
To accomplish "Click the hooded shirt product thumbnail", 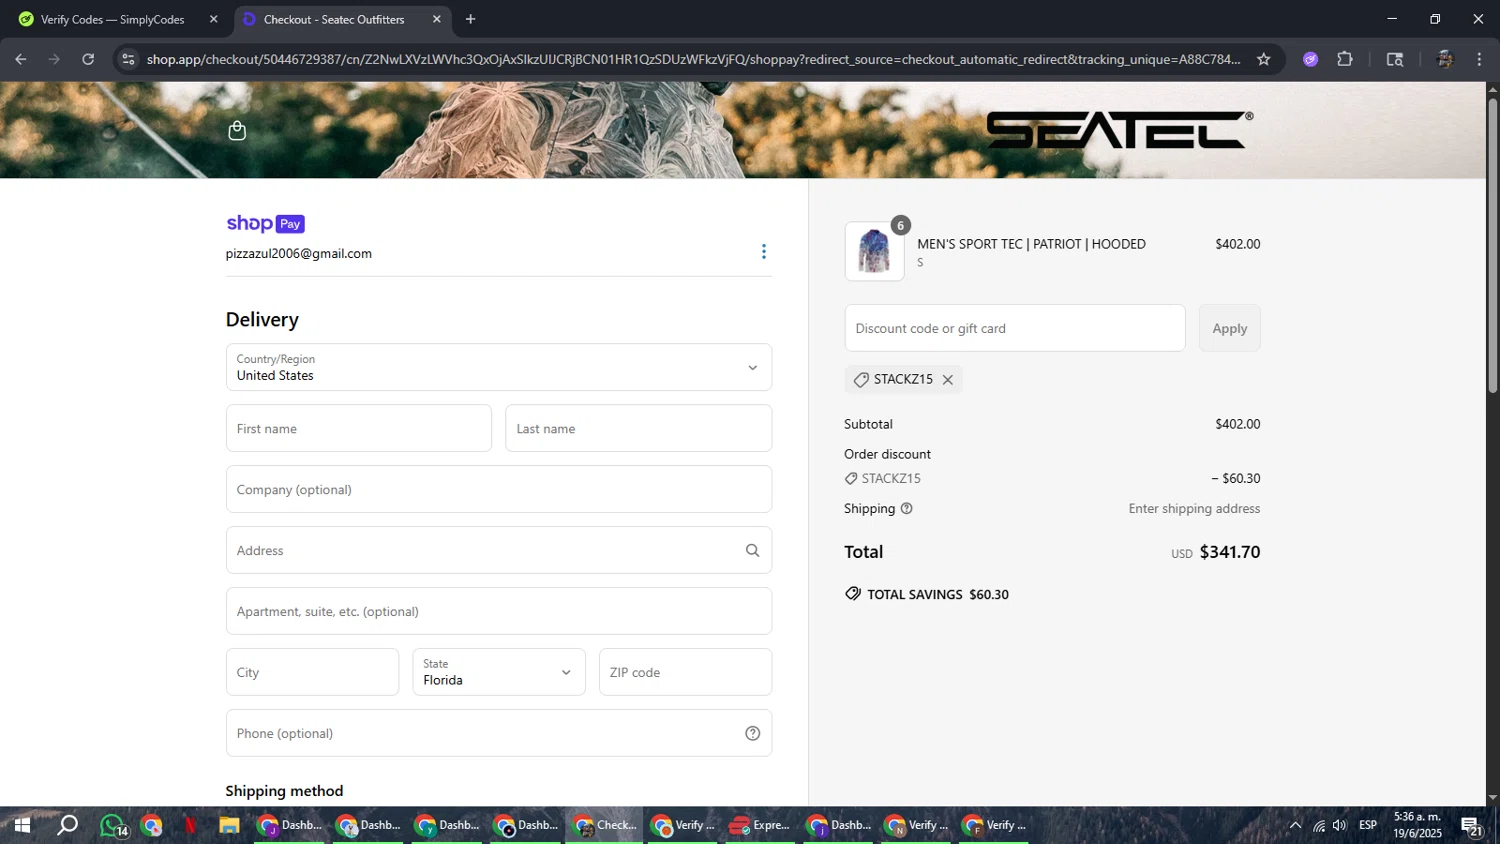I will pyautogui.click(x=874, y=251).
